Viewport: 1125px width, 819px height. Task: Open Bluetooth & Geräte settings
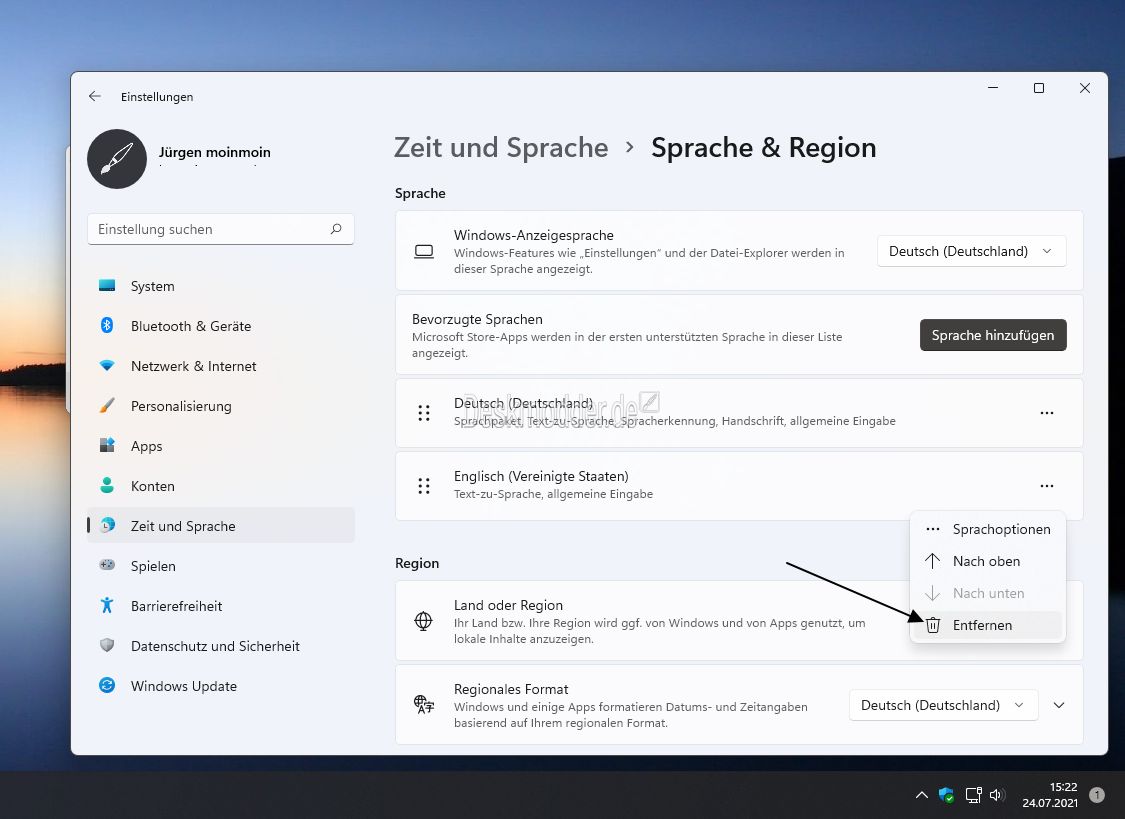pyautogui.click(x=221, y=326)
